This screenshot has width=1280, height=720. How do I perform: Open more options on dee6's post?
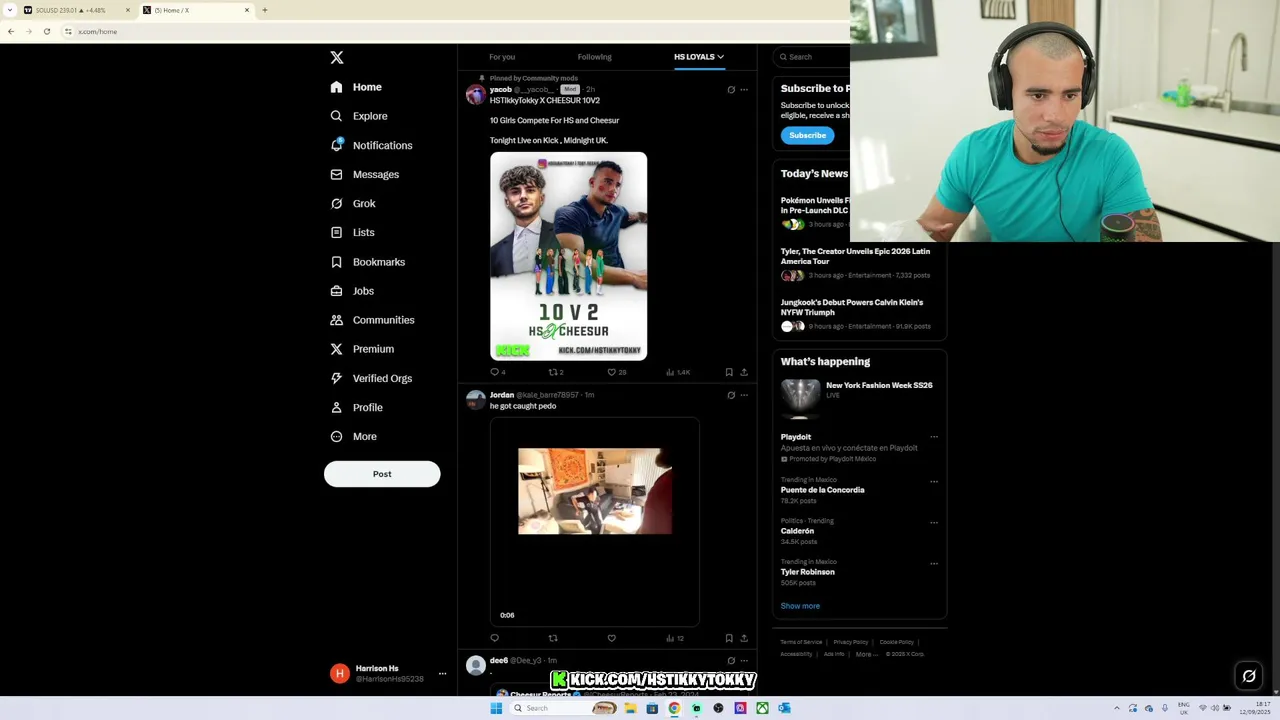coord(744,661)
